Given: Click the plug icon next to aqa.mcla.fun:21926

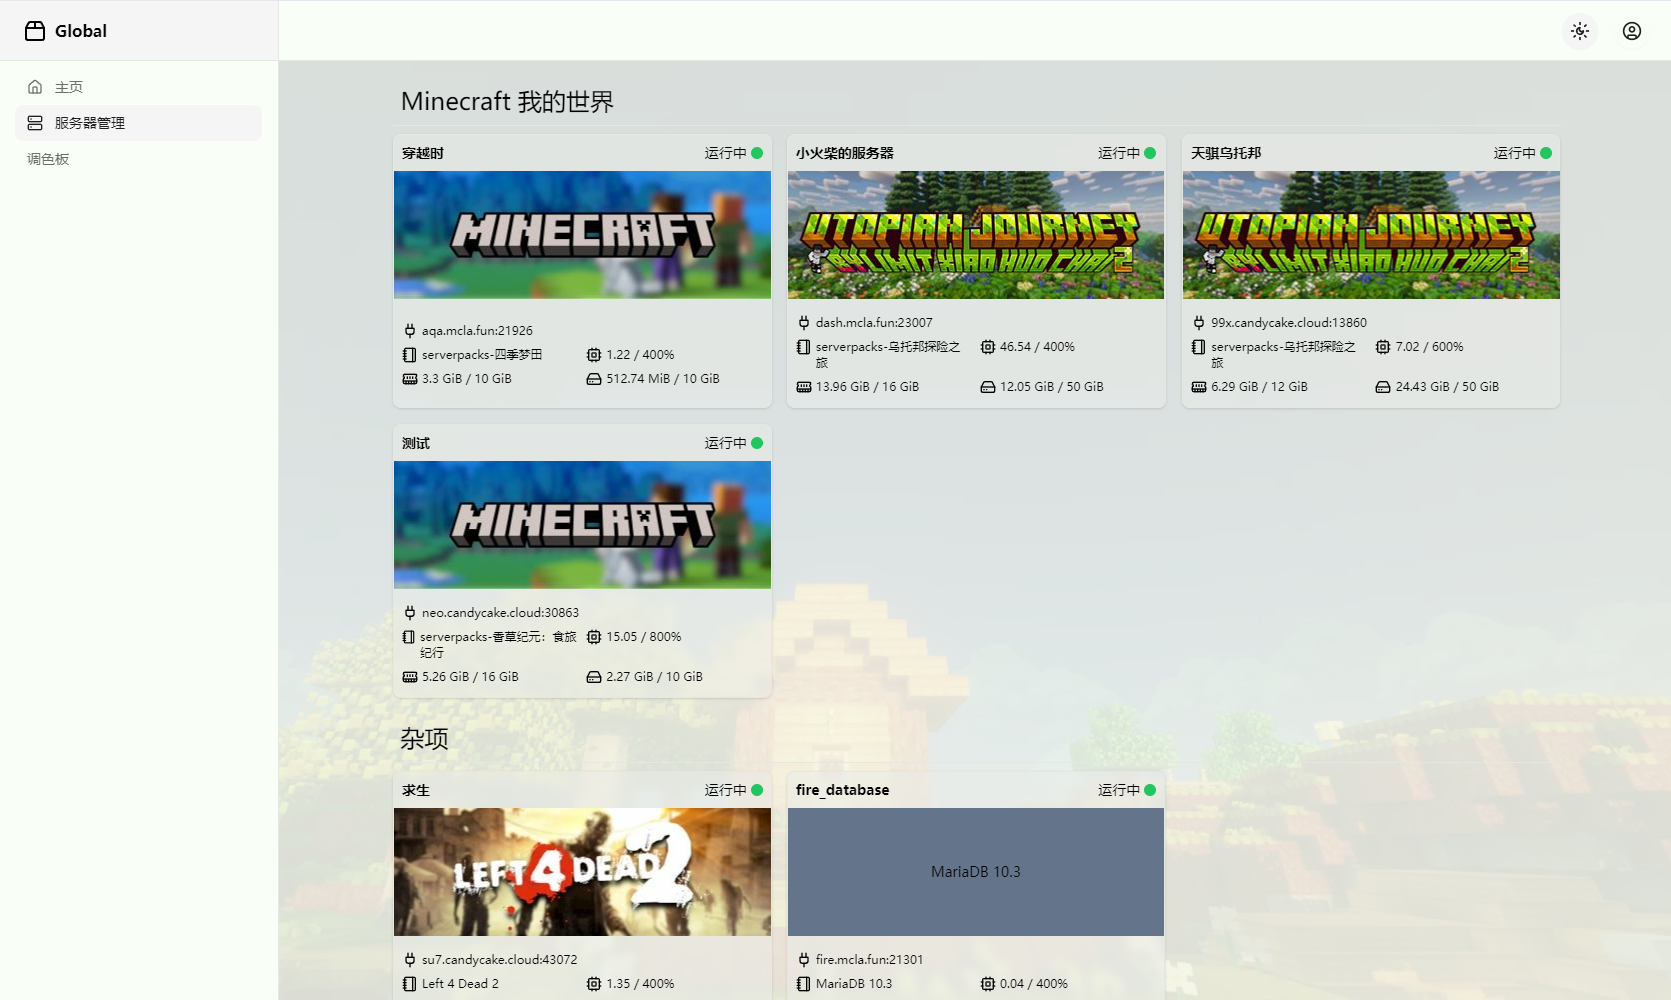Looking at the screenshot, I should (x=409, y=331).
